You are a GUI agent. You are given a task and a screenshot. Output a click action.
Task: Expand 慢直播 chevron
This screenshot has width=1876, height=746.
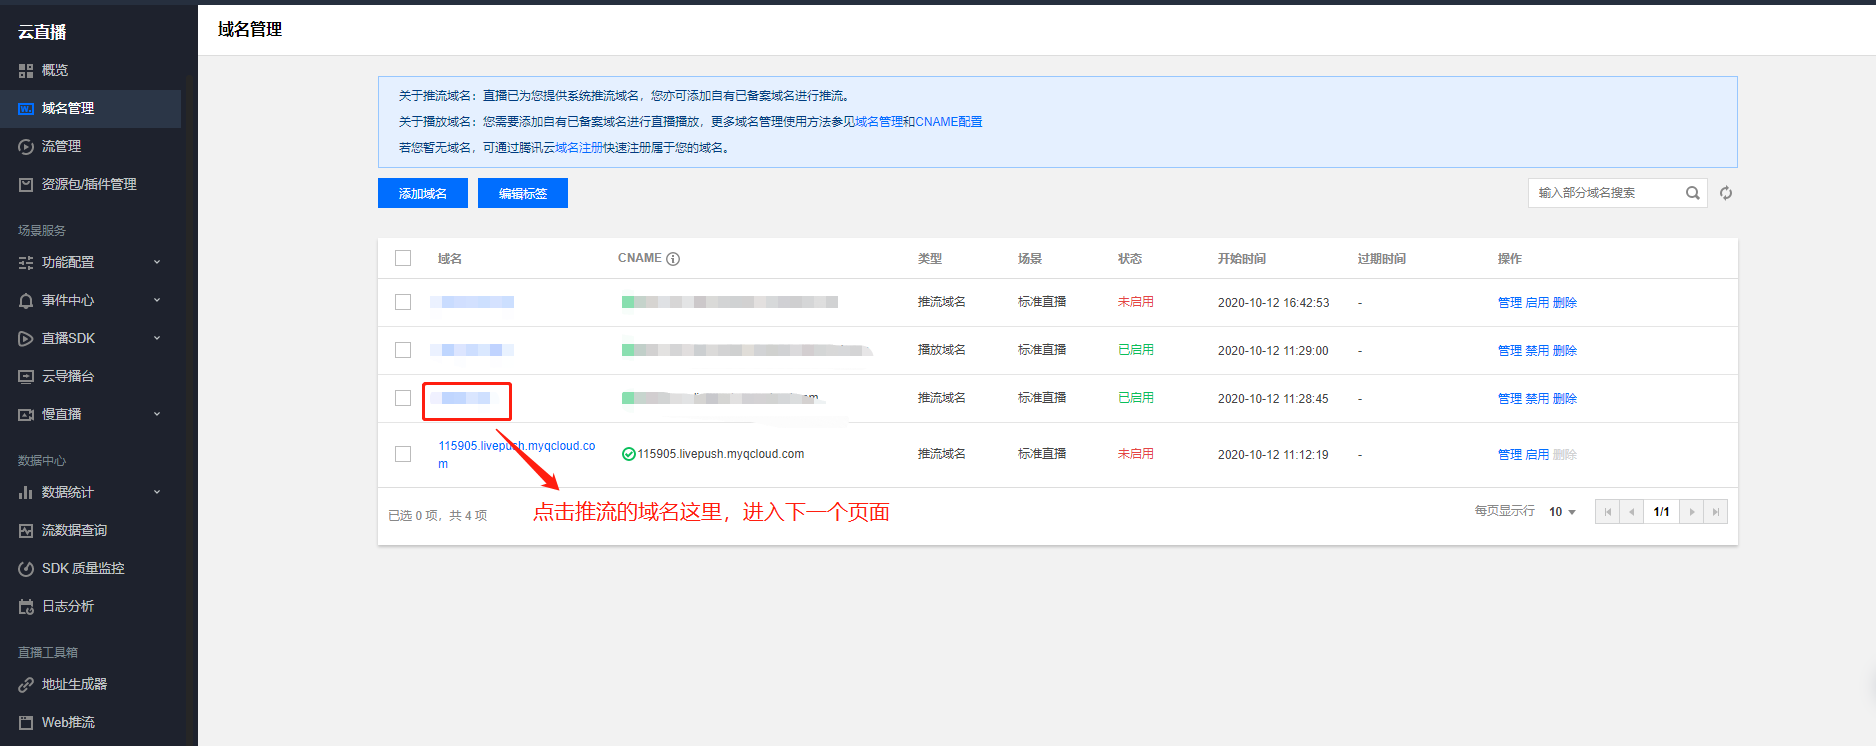[x=157, y=414]
